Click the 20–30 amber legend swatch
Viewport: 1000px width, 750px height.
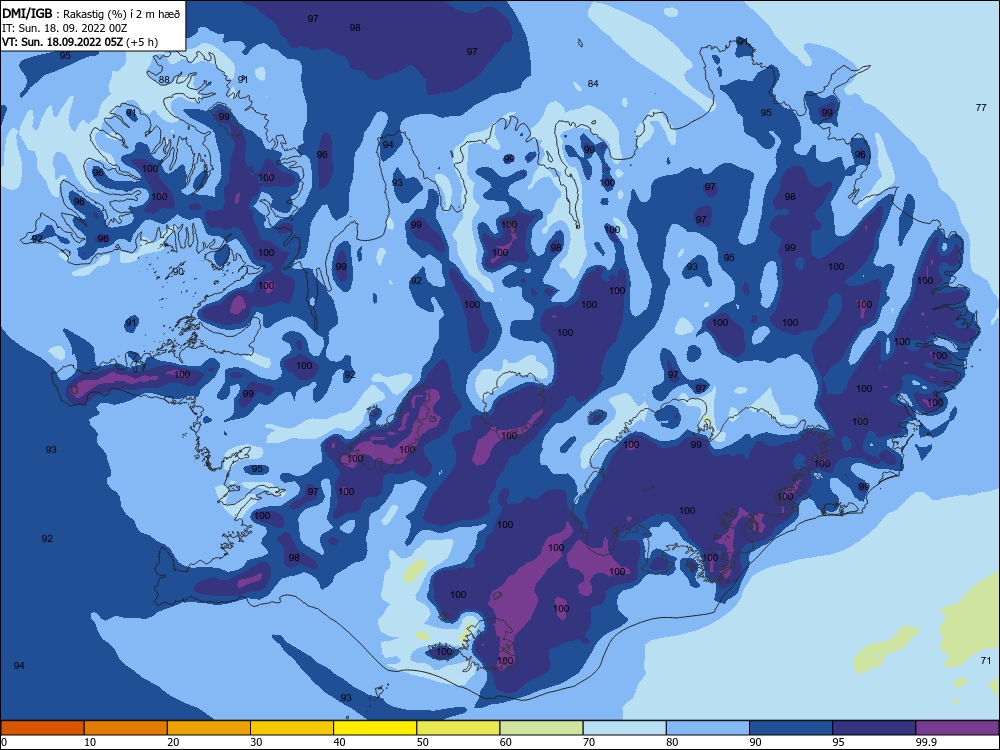(x=209, y=728)
